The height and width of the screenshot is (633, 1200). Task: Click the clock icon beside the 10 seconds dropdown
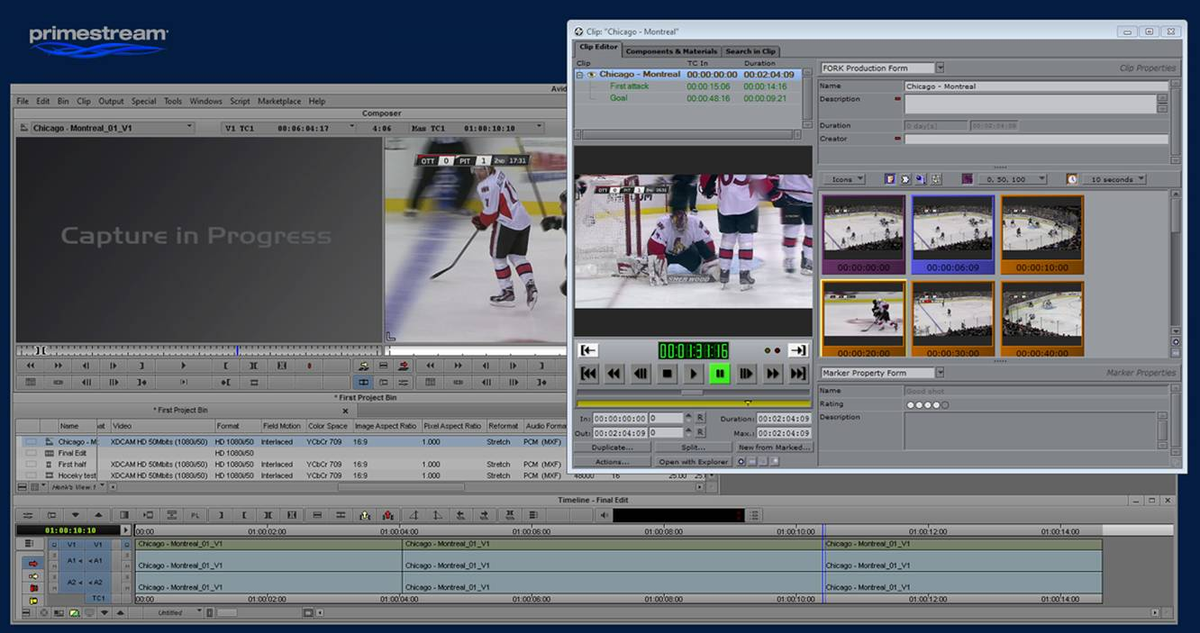tap(1071, 179)
